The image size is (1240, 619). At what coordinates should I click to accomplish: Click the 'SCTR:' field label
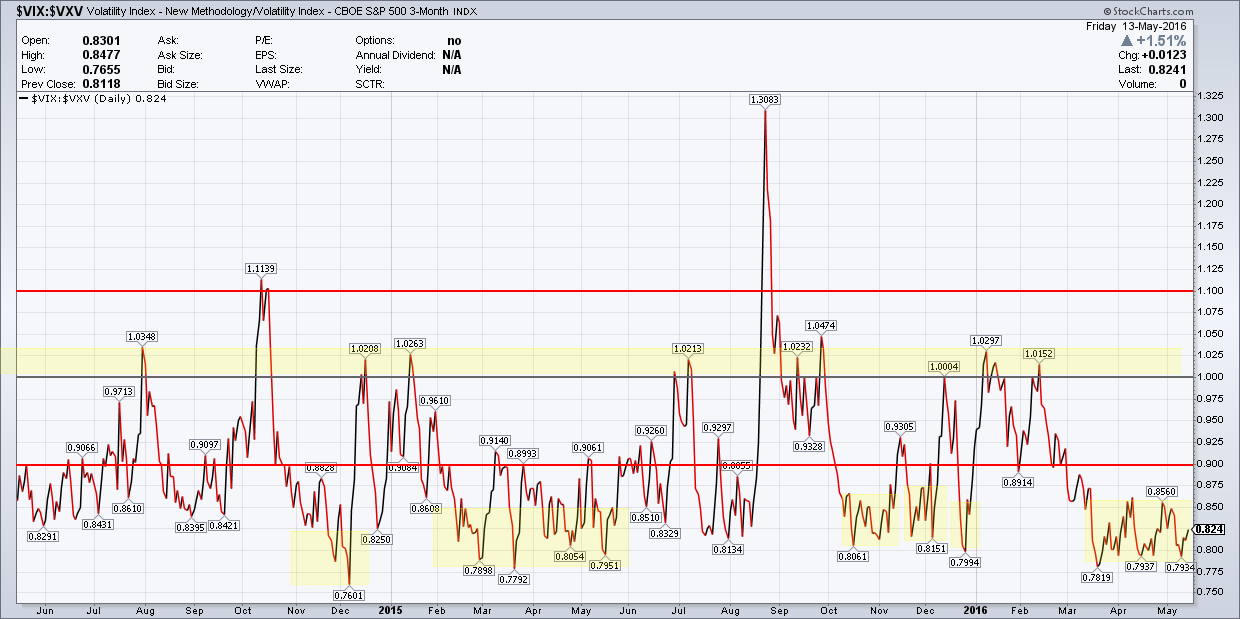pos(371,84)
